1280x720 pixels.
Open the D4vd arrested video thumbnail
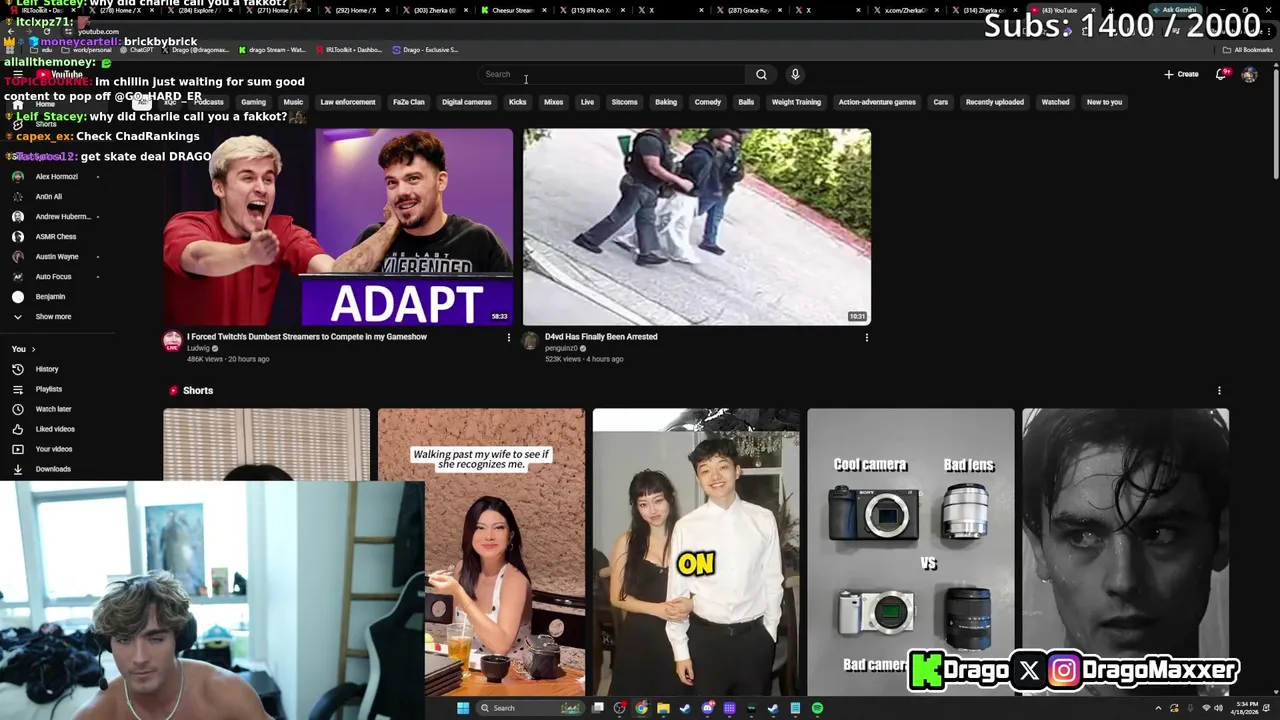697,227
